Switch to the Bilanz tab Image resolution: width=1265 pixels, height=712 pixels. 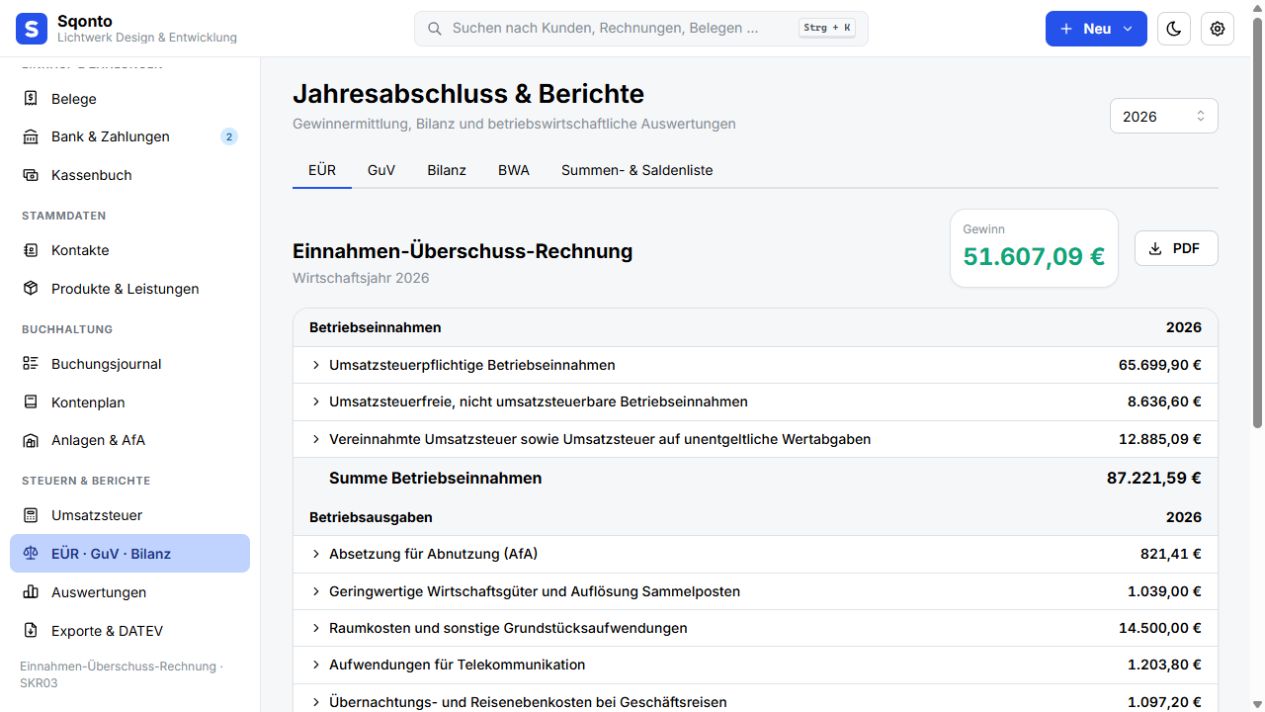[447, 170]
